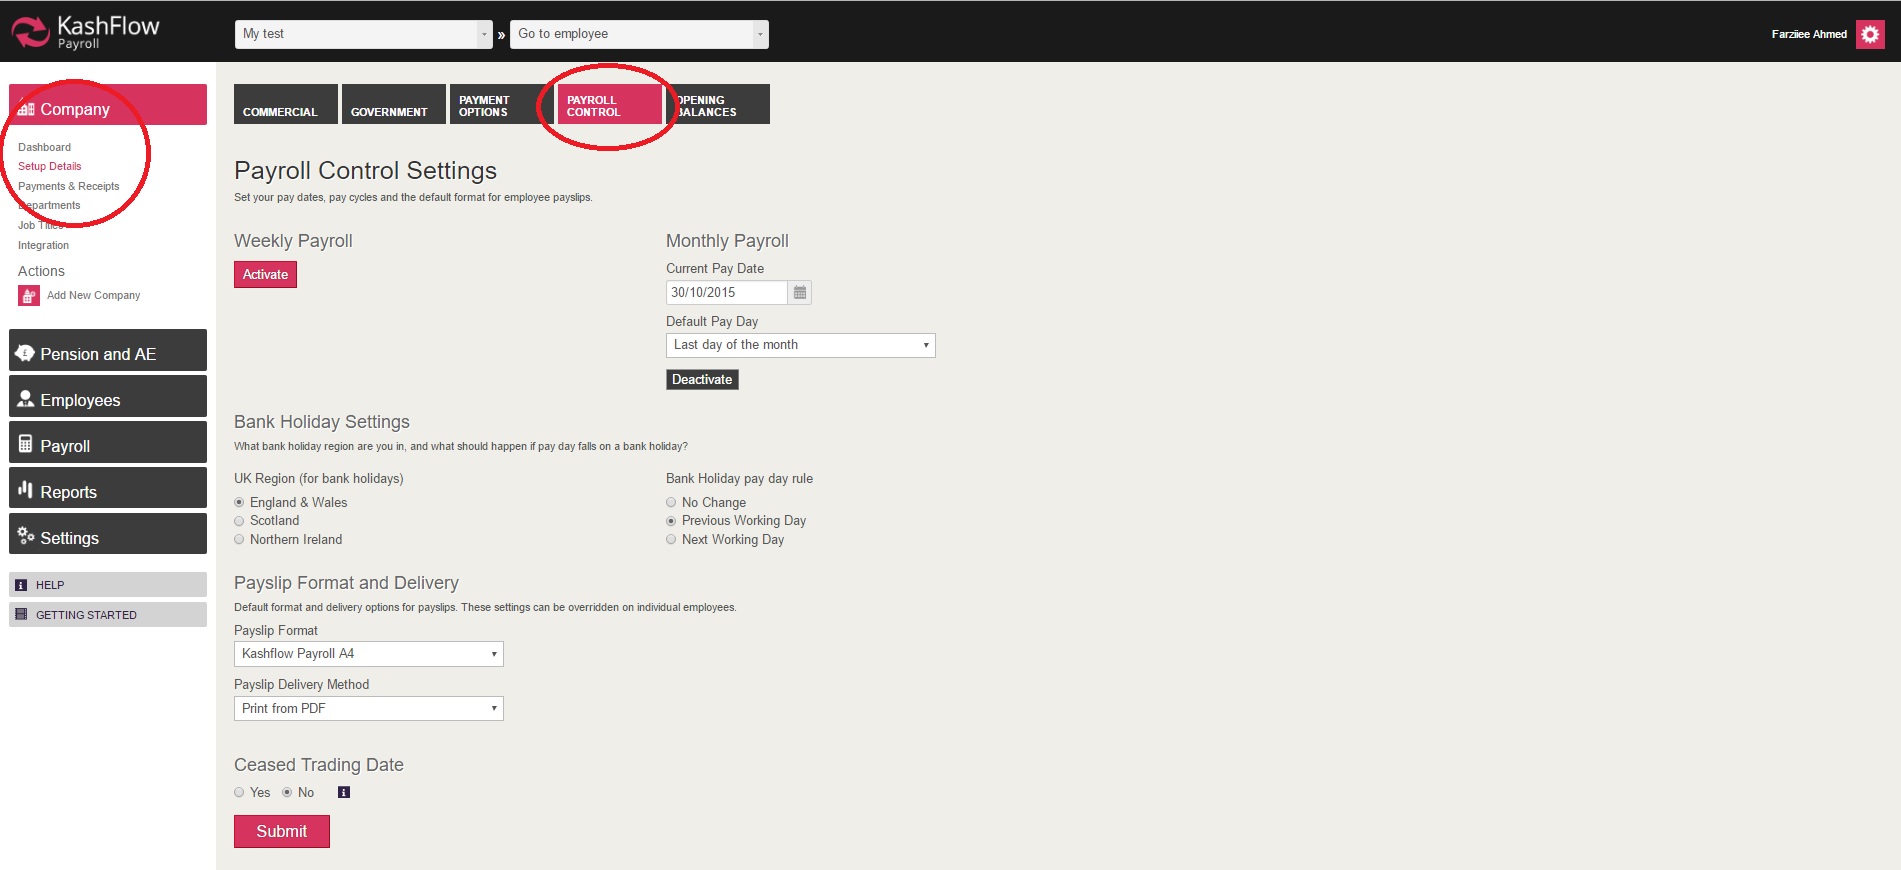Open the Payslip Format dropdown

[368, 654]
